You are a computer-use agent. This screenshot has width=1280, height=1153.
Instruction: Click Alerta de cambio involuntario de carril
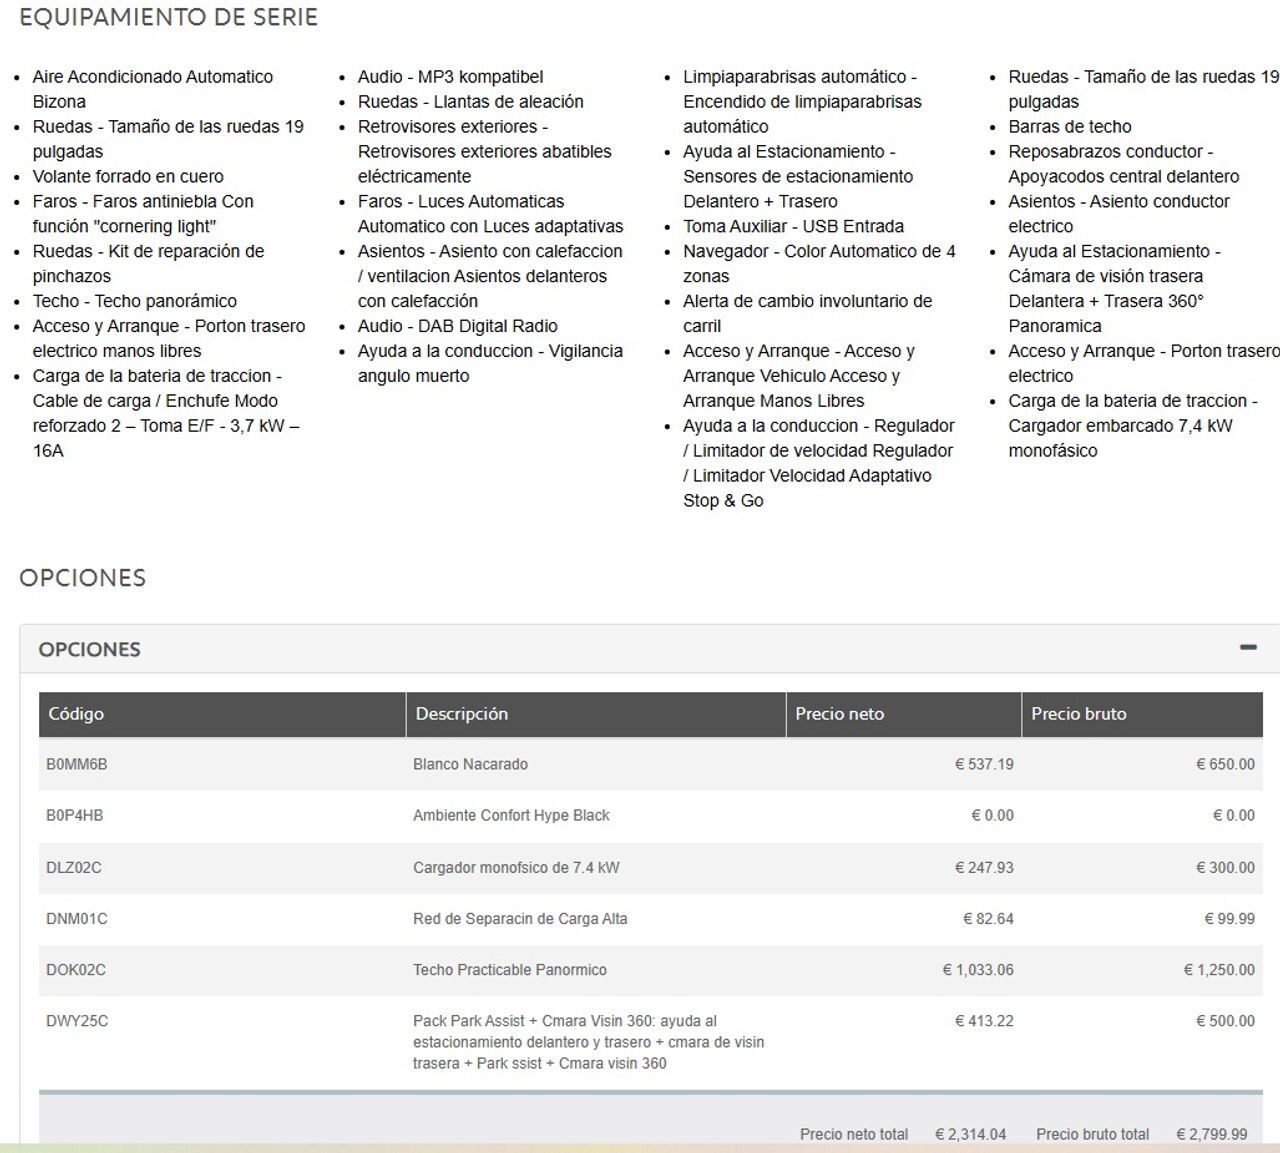[808, 314]
